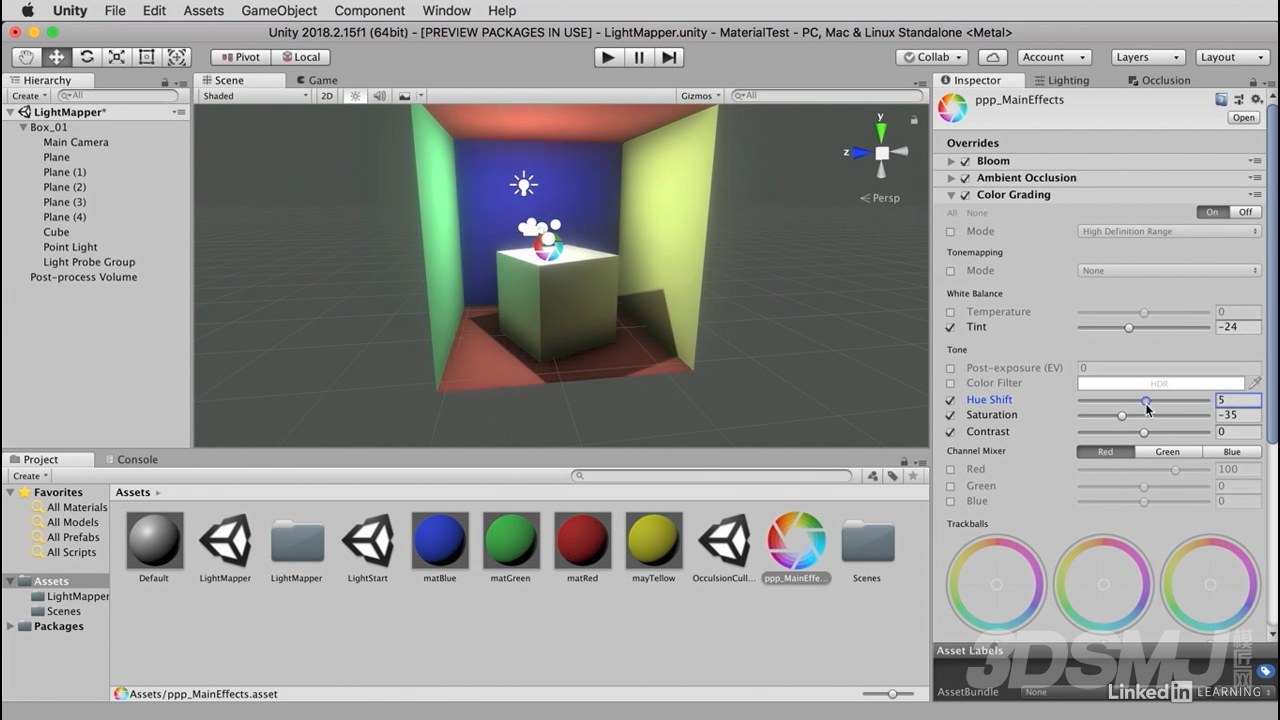Open the GameObject menu
The image size is (1280, 720).
(x=279, y=11)
